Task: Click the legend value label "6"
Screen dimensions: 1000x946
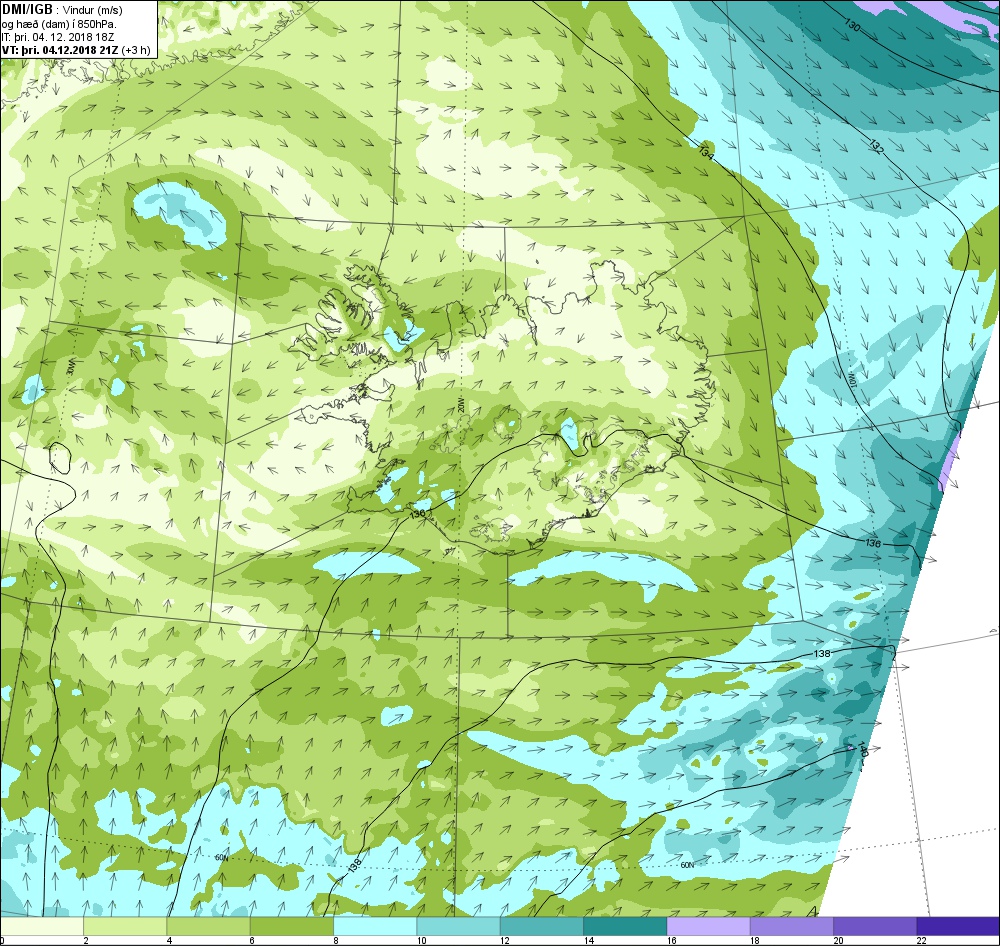Action: (x=252, y=940)
